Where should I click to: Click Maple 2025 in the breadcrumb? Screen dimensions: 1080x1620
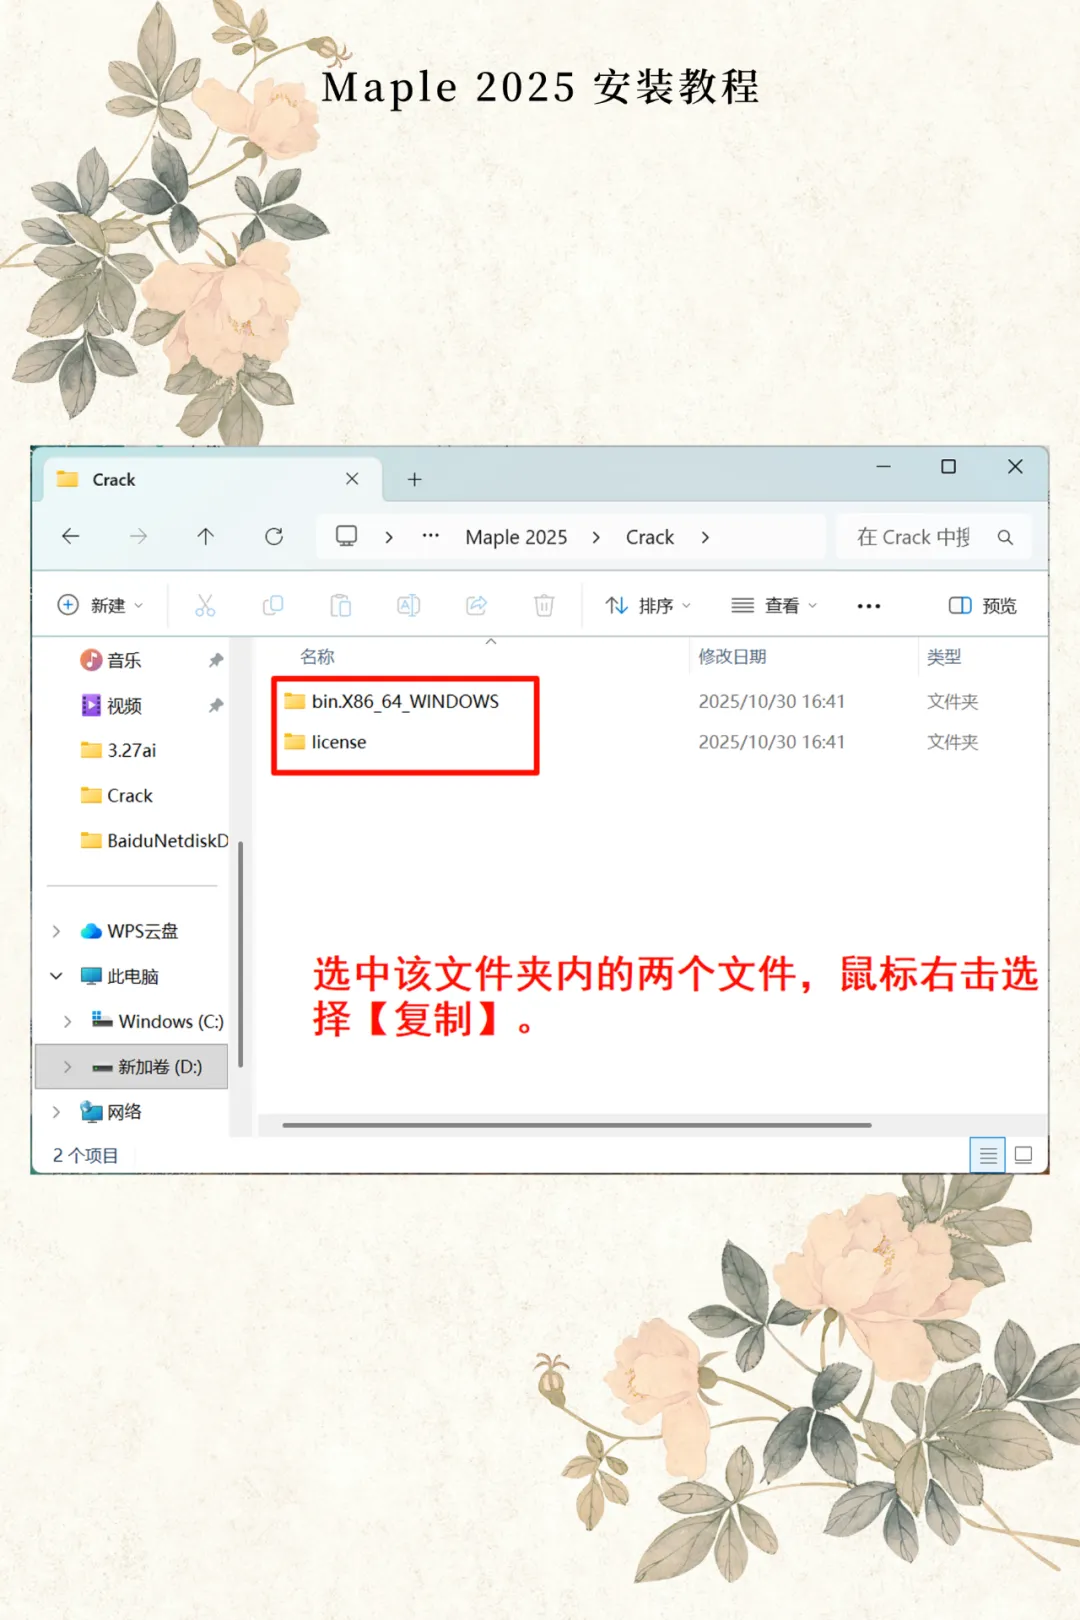[x=516, y=537]
